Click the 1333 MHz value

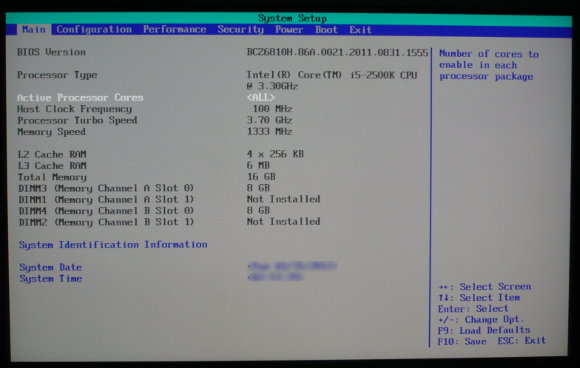tap(270, 131)
